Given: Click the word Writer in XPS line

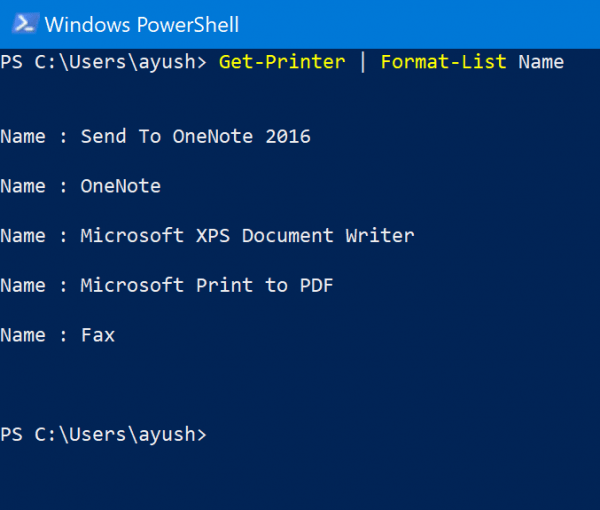Looking at the screenshot, I should [x=380, y=236].
